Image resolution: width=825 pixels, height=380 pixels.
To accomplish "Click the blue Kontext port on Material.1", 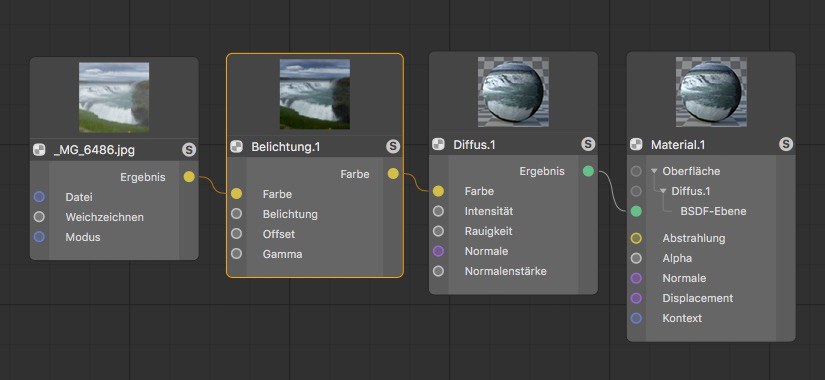I will [x=636, y=318].
